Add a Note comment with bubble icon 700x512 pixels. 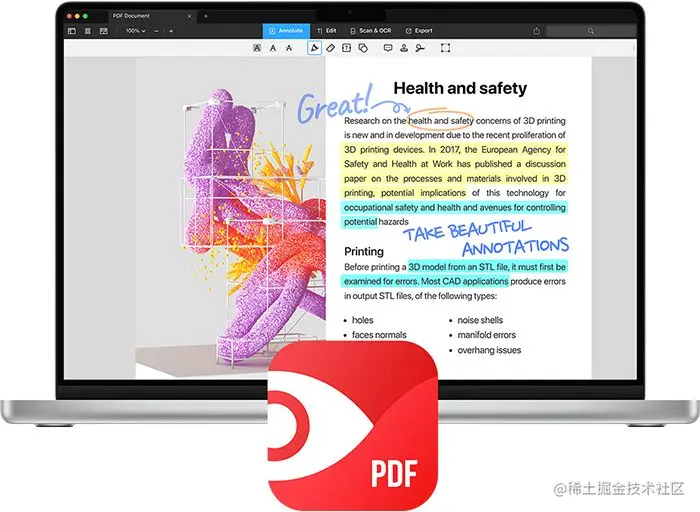point(388,48)
